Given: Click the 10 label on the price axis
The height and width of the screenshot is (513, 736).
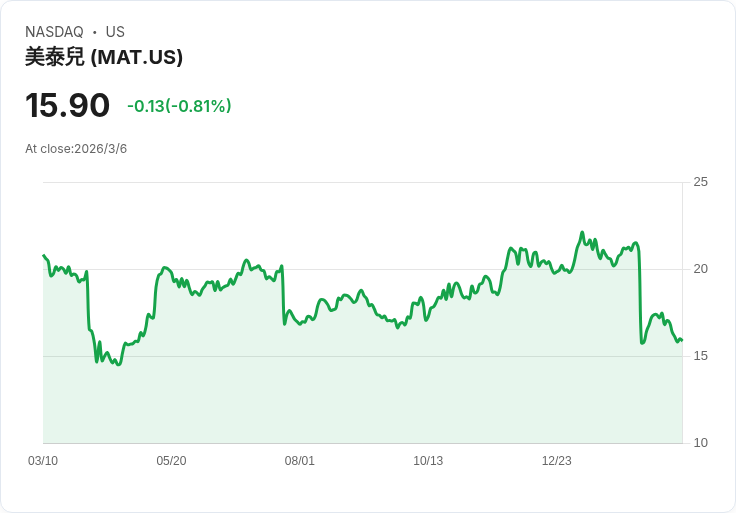Looking at the screenshot, I should point(700,443).
